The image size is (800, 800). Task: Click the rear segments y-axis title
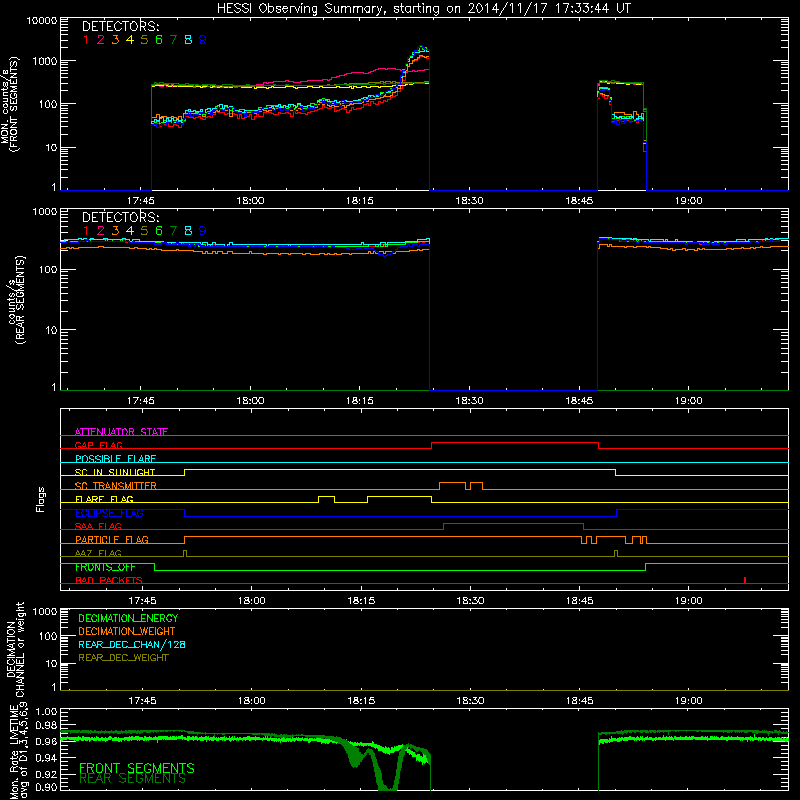[15, 300]
